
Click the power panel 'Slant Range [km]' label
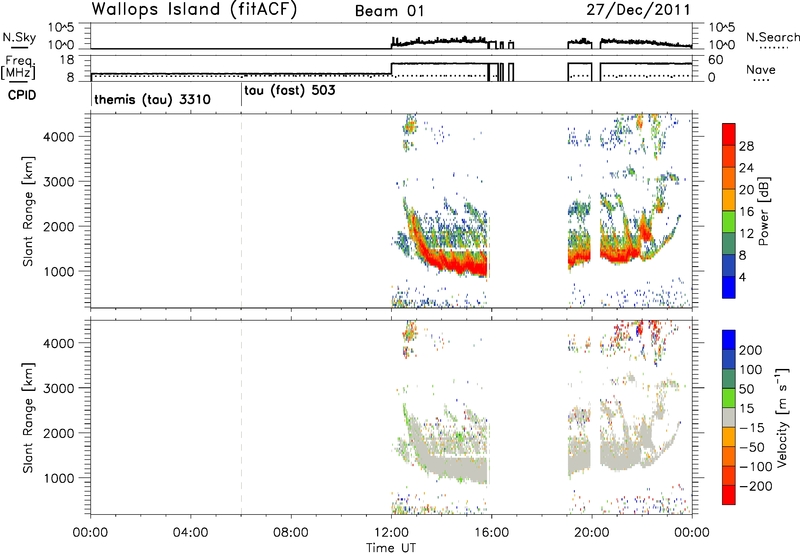[28, 211]
